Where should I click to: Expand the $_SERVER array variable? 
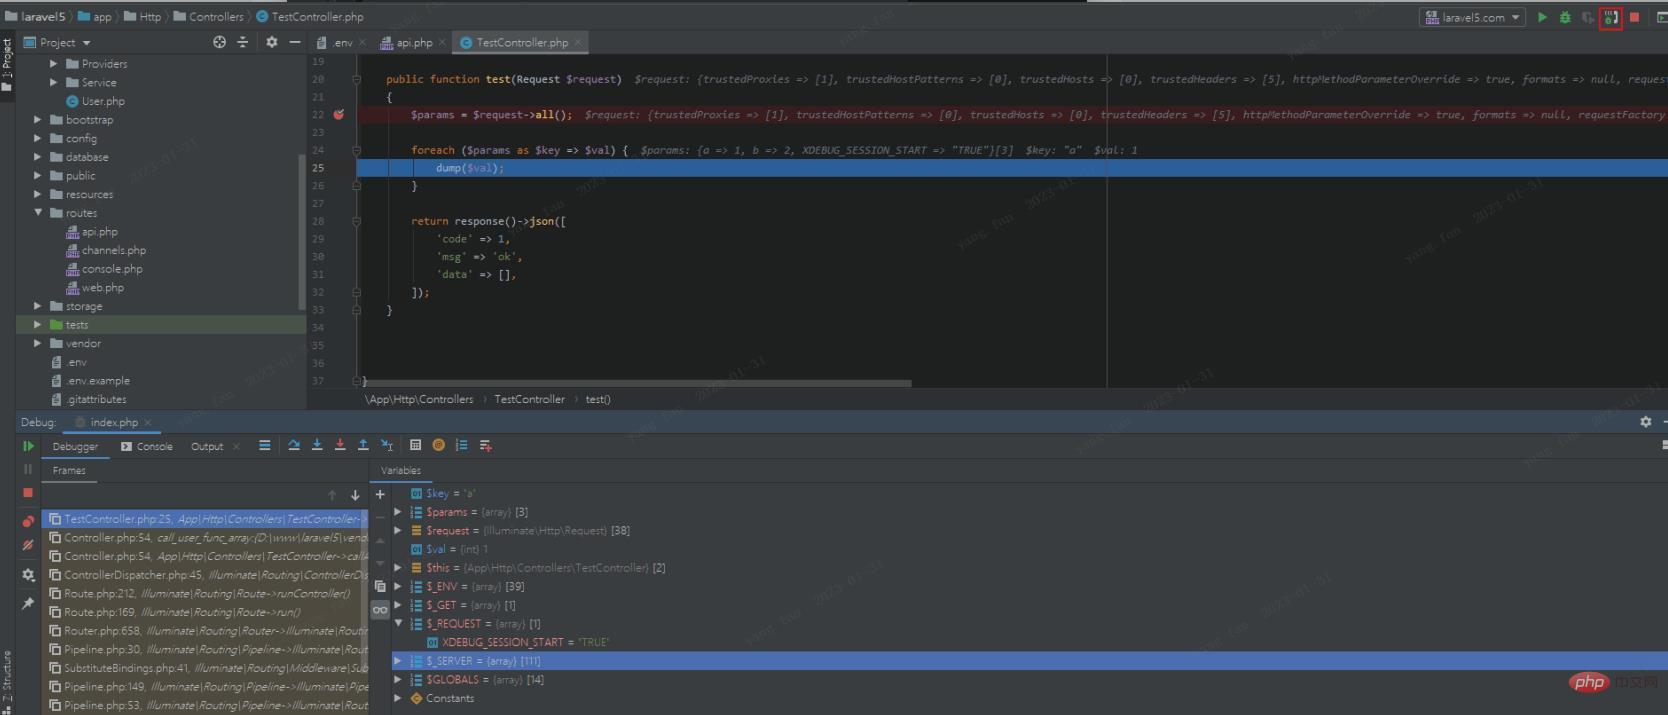click(x=398, y=661)
